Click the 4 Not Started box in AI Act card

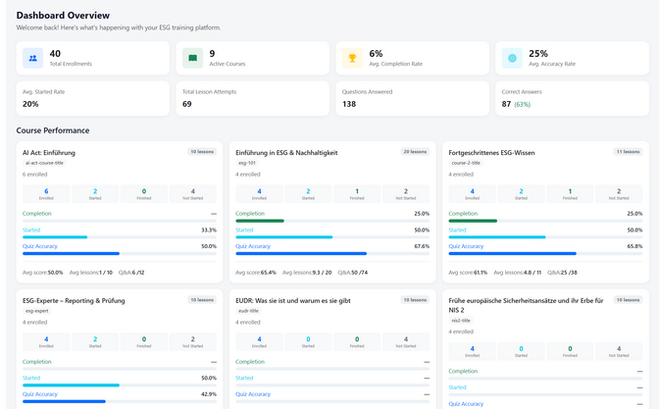[x=193, y=194]
